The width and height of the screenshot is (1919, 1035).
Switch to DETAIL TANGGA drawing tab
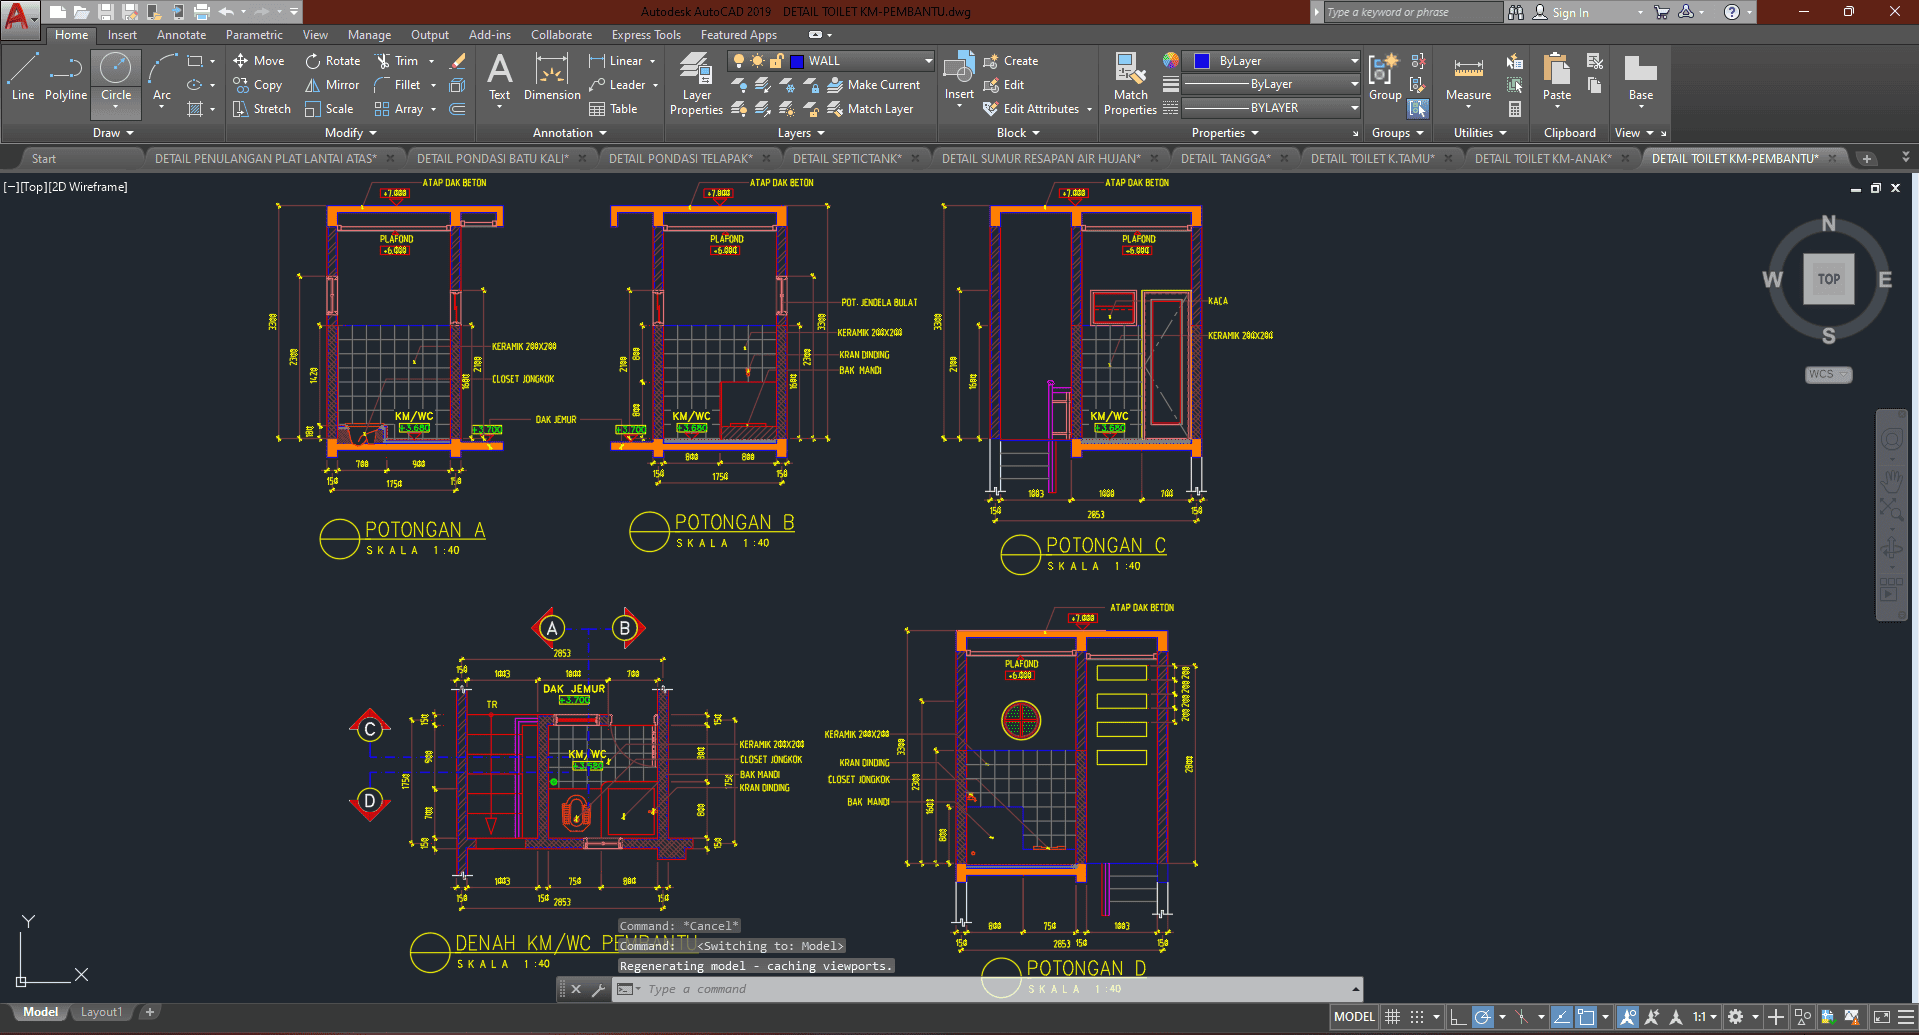pyautogui.click(x=1225, y=158)
